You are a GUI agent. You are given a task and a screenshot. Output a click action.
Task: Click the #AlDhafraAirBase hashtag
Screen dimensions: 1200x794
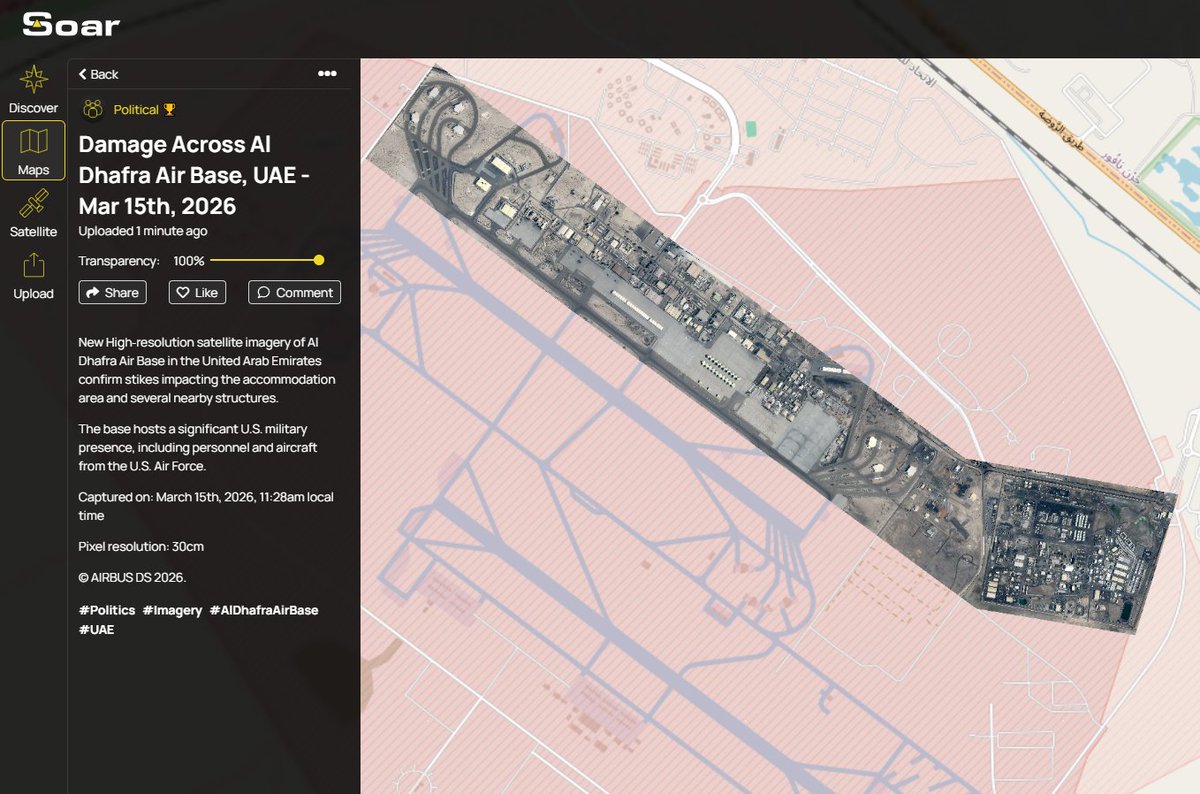pos(264,610)
